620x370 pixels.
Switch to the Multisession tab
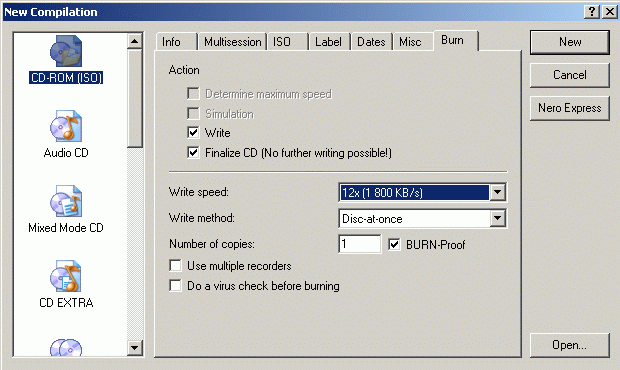tap(232, 42)
